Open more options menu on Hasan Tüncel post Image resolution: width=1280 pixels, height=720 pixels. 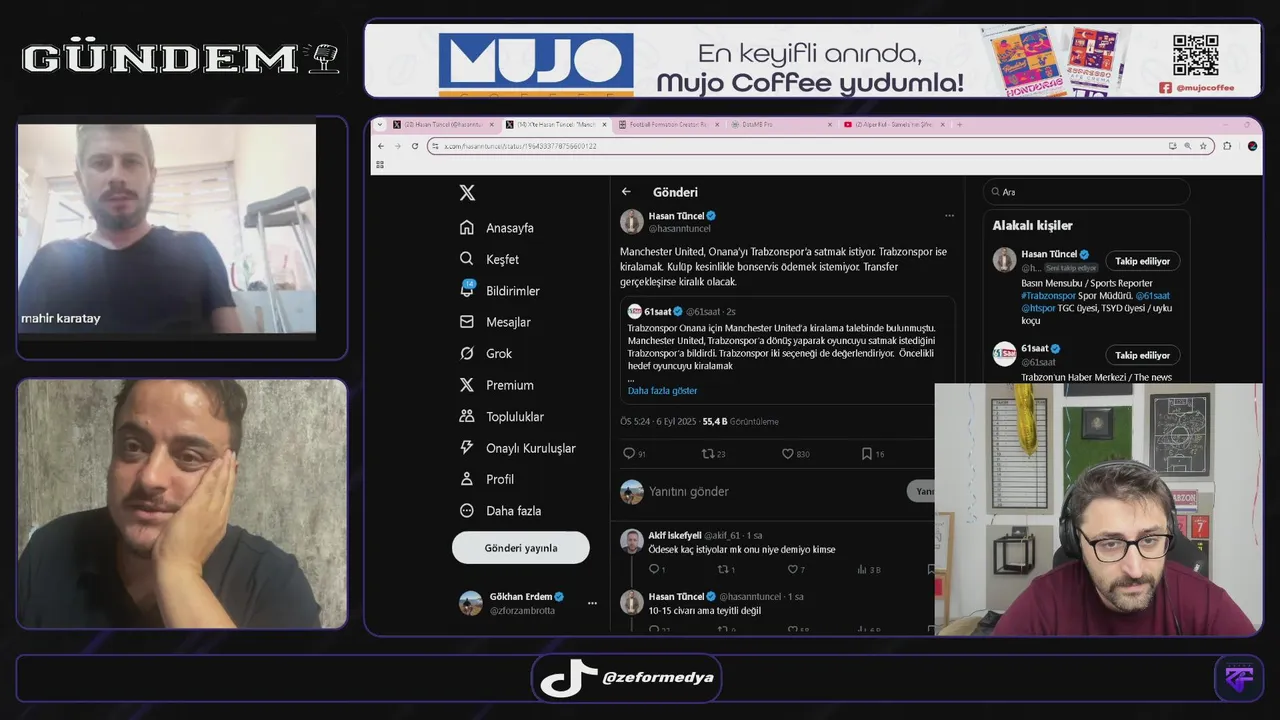(949, 216)
